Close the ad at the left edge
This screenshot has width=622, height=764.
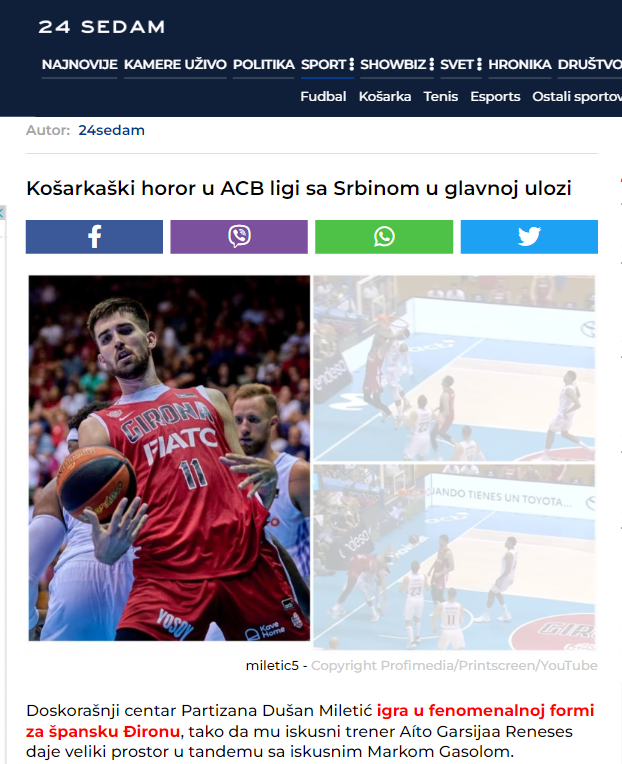tap(2, 212)
